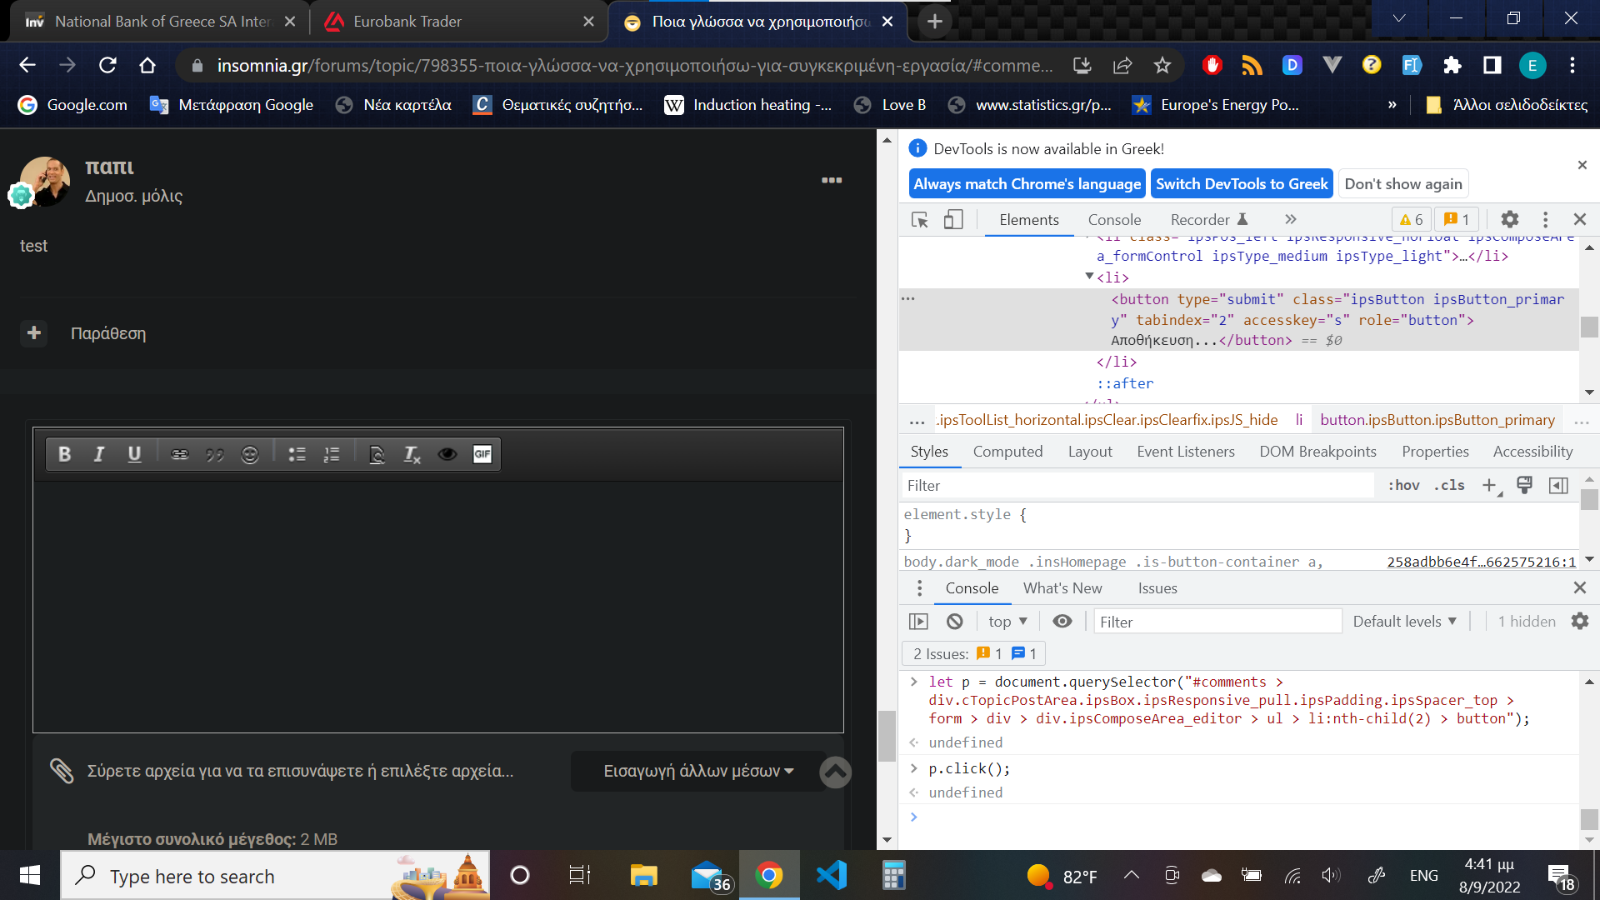This screenshot has height=900, width=1600.
Task: Show more DevTools tabs with chevrons
Action: pyautogui.click(x=1291, y=219)
